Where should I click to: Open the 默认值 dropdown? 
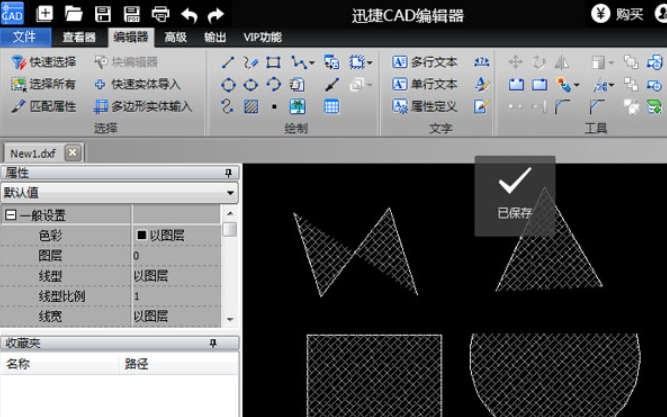(230, 193)
